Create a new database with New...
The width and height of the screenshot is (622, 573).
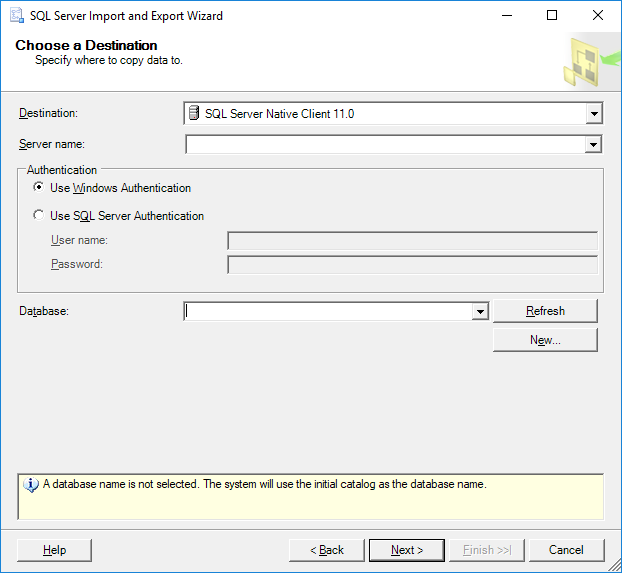pyautogui.click(x=545, y=340)
